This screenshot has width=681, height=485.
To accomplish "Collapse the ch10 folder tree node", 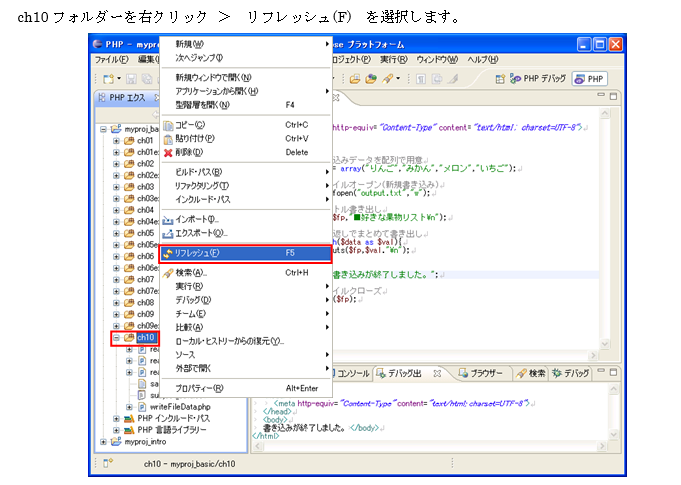I will click(116, 338).
